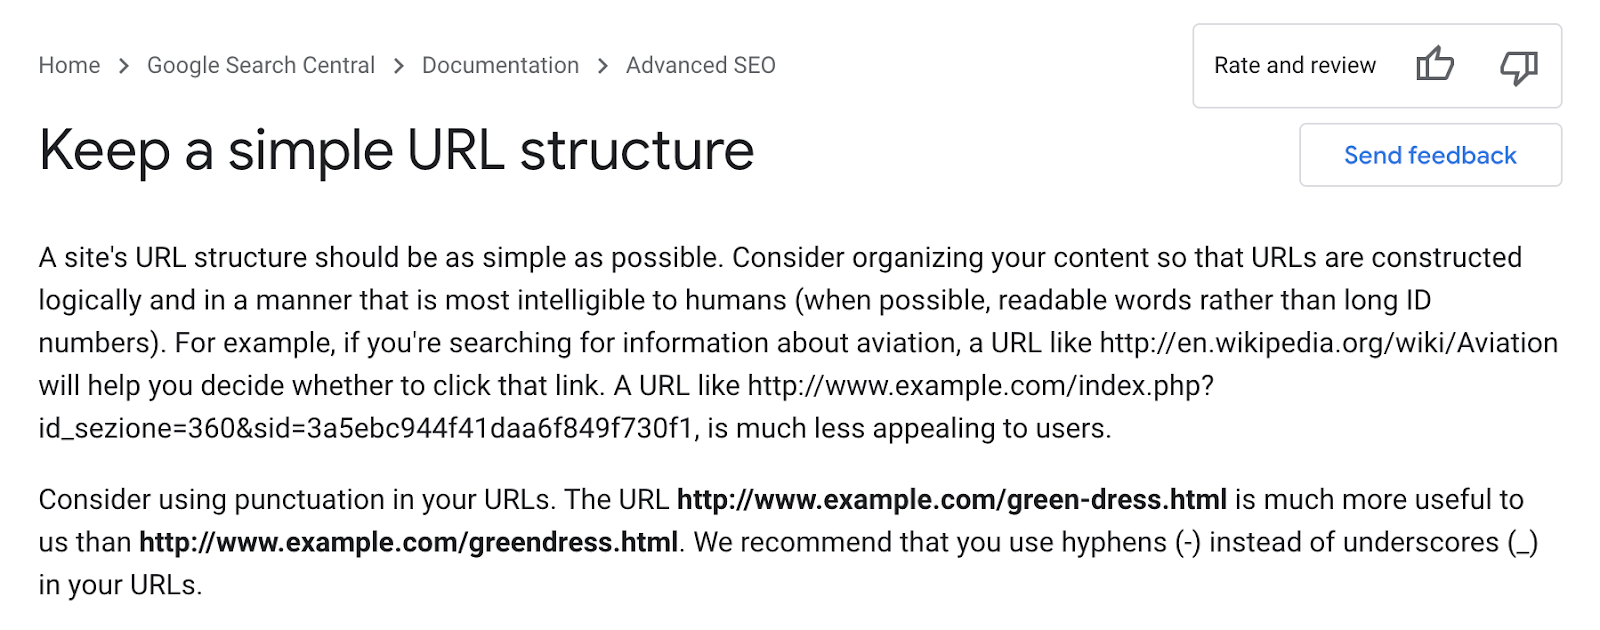This screenshot has width=1600, height=630.
Task: Click the bold greendress.html URL text
Action: (408, 543)
